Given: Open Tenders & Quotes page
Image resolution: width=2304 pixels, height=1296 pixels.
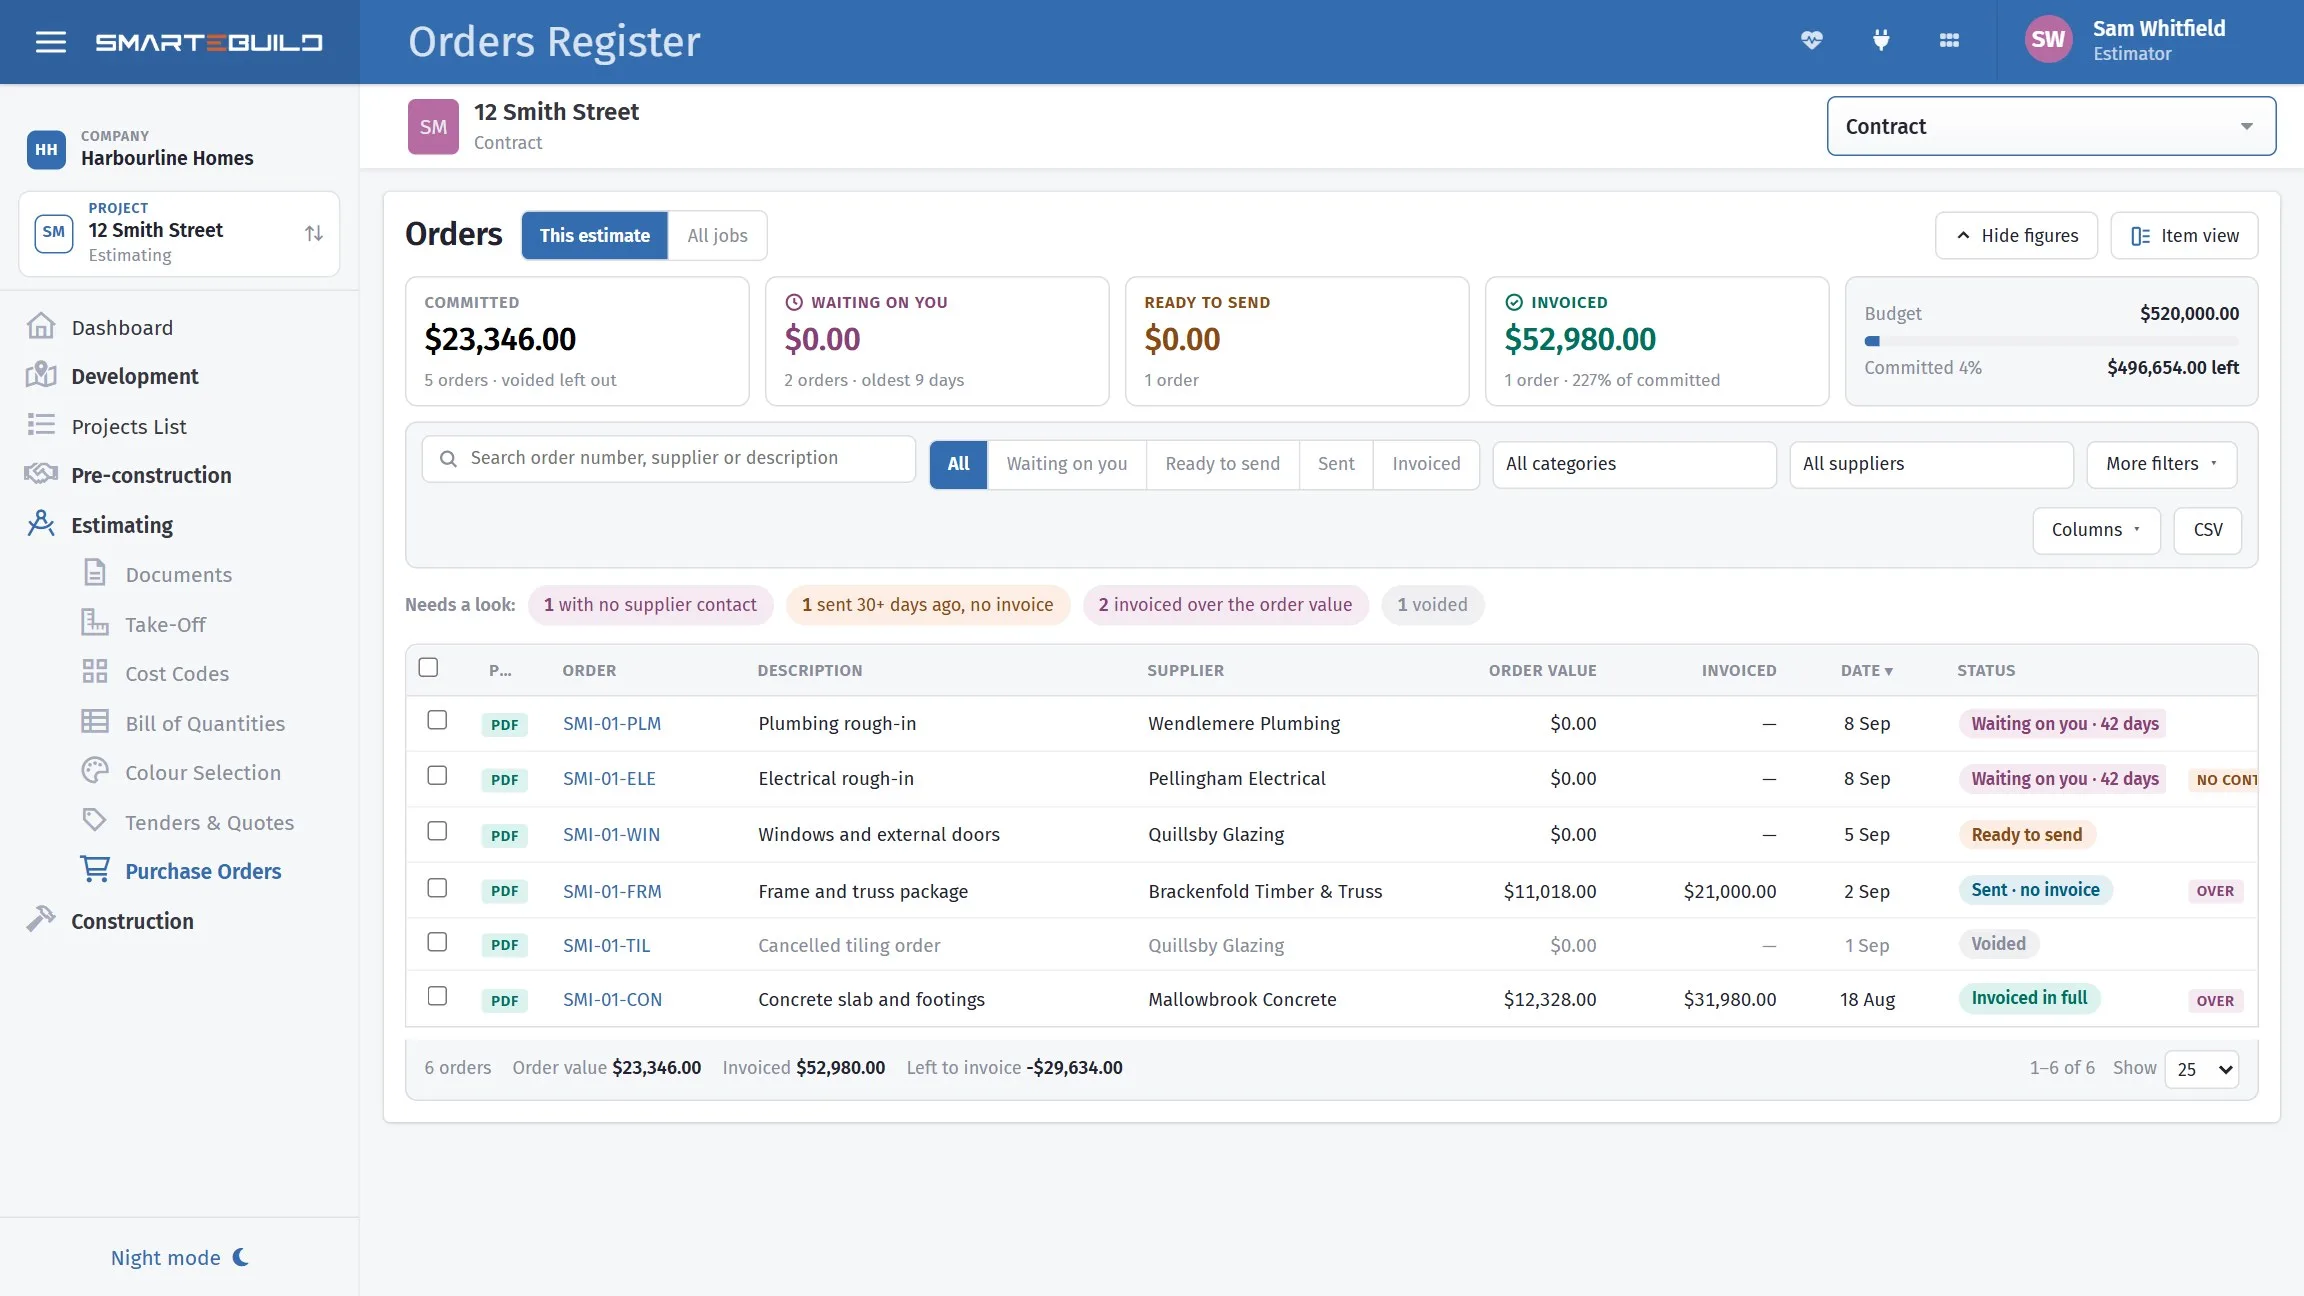Looking at the screenshot, I should 209,822.
